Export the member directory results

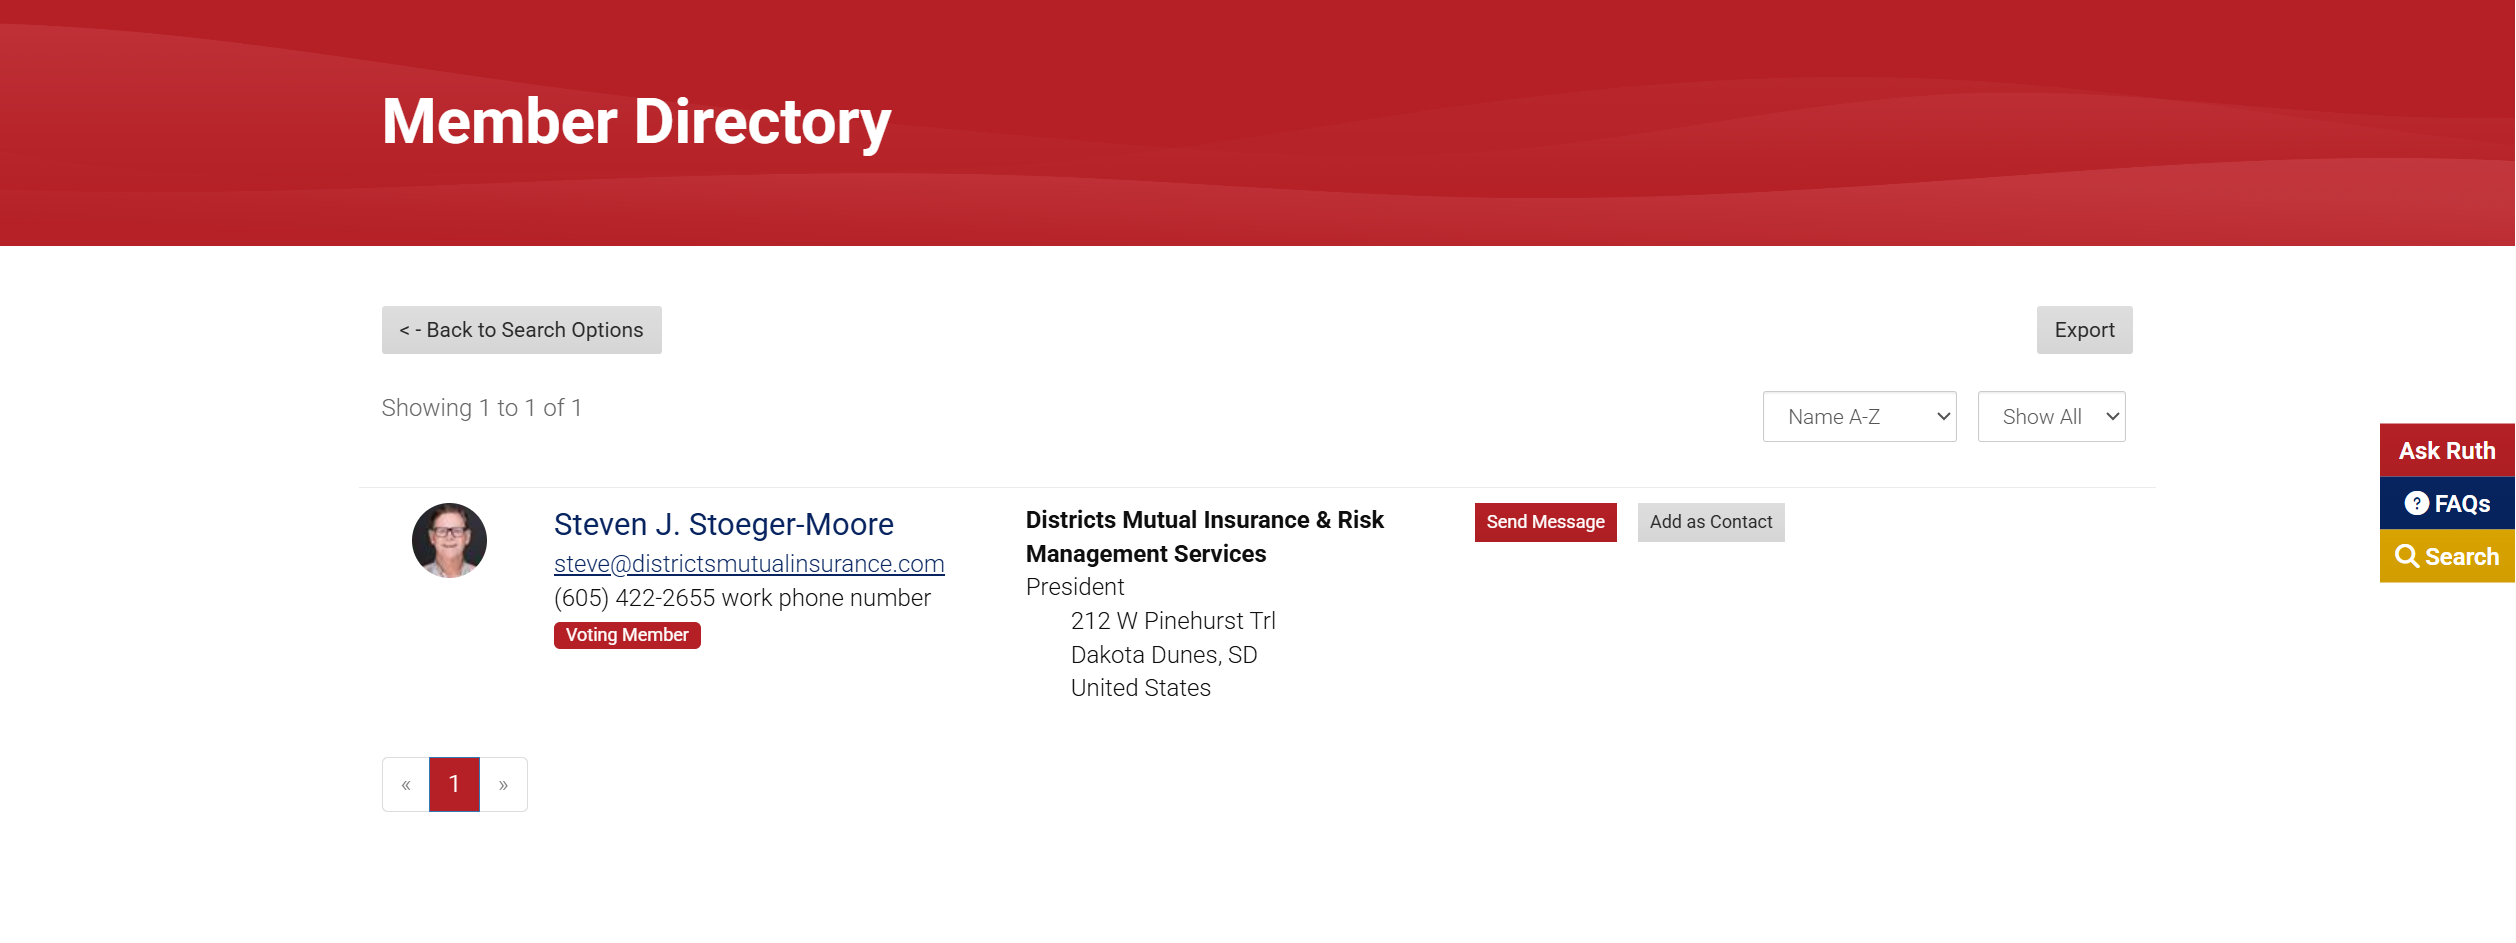point(2084,330)
